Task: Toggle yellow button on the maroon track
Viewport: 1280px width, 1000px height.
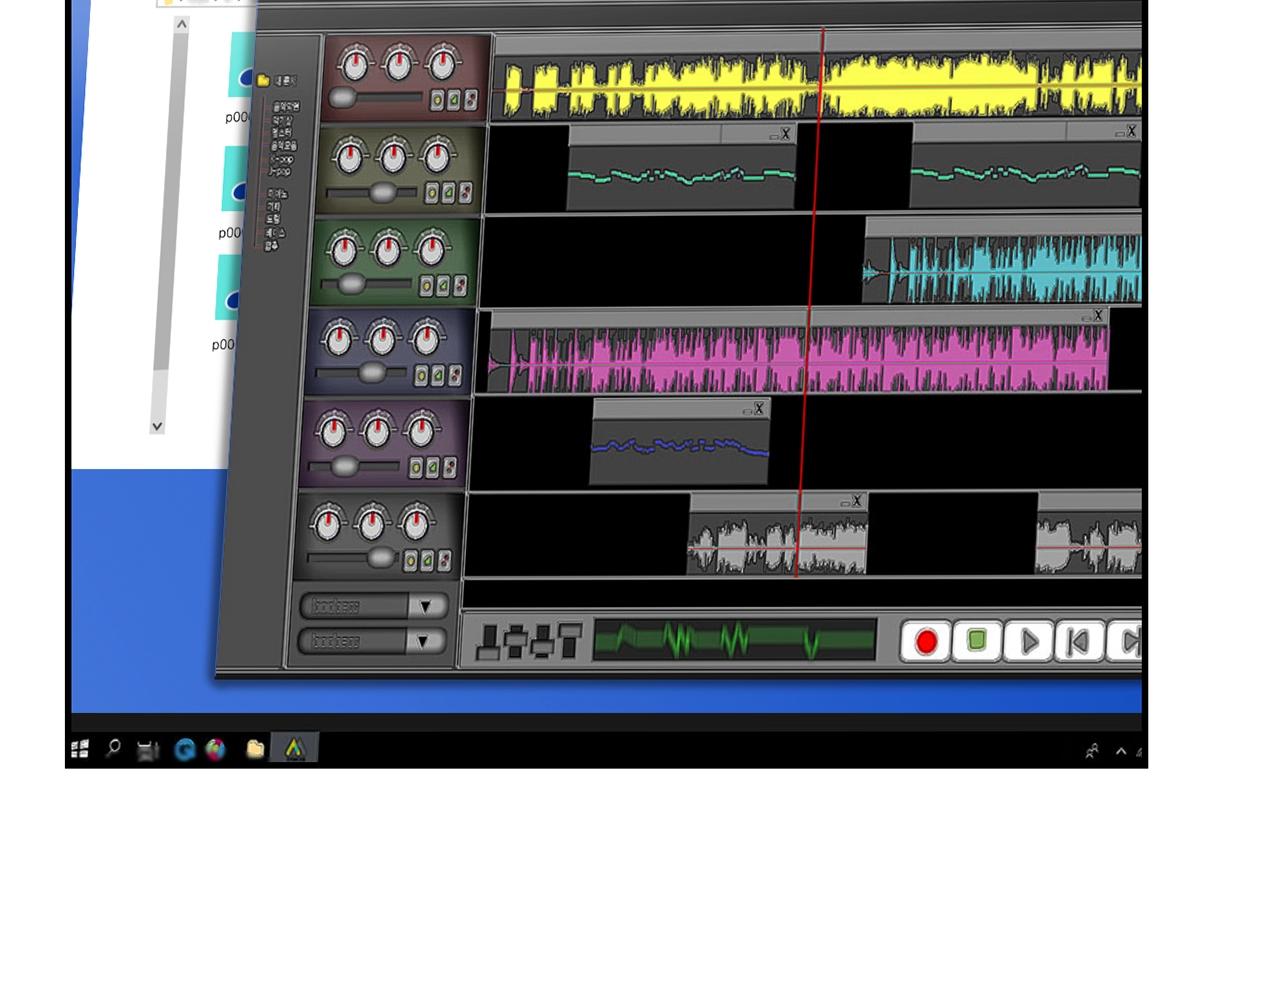Action: [437, 101]
